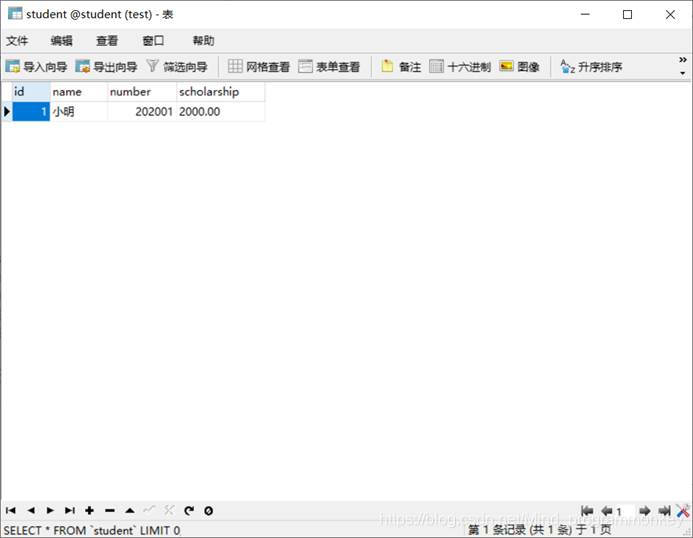Stop loading with the stop button
The width and height of the screenshot is (693, 538).
point(209,511)
